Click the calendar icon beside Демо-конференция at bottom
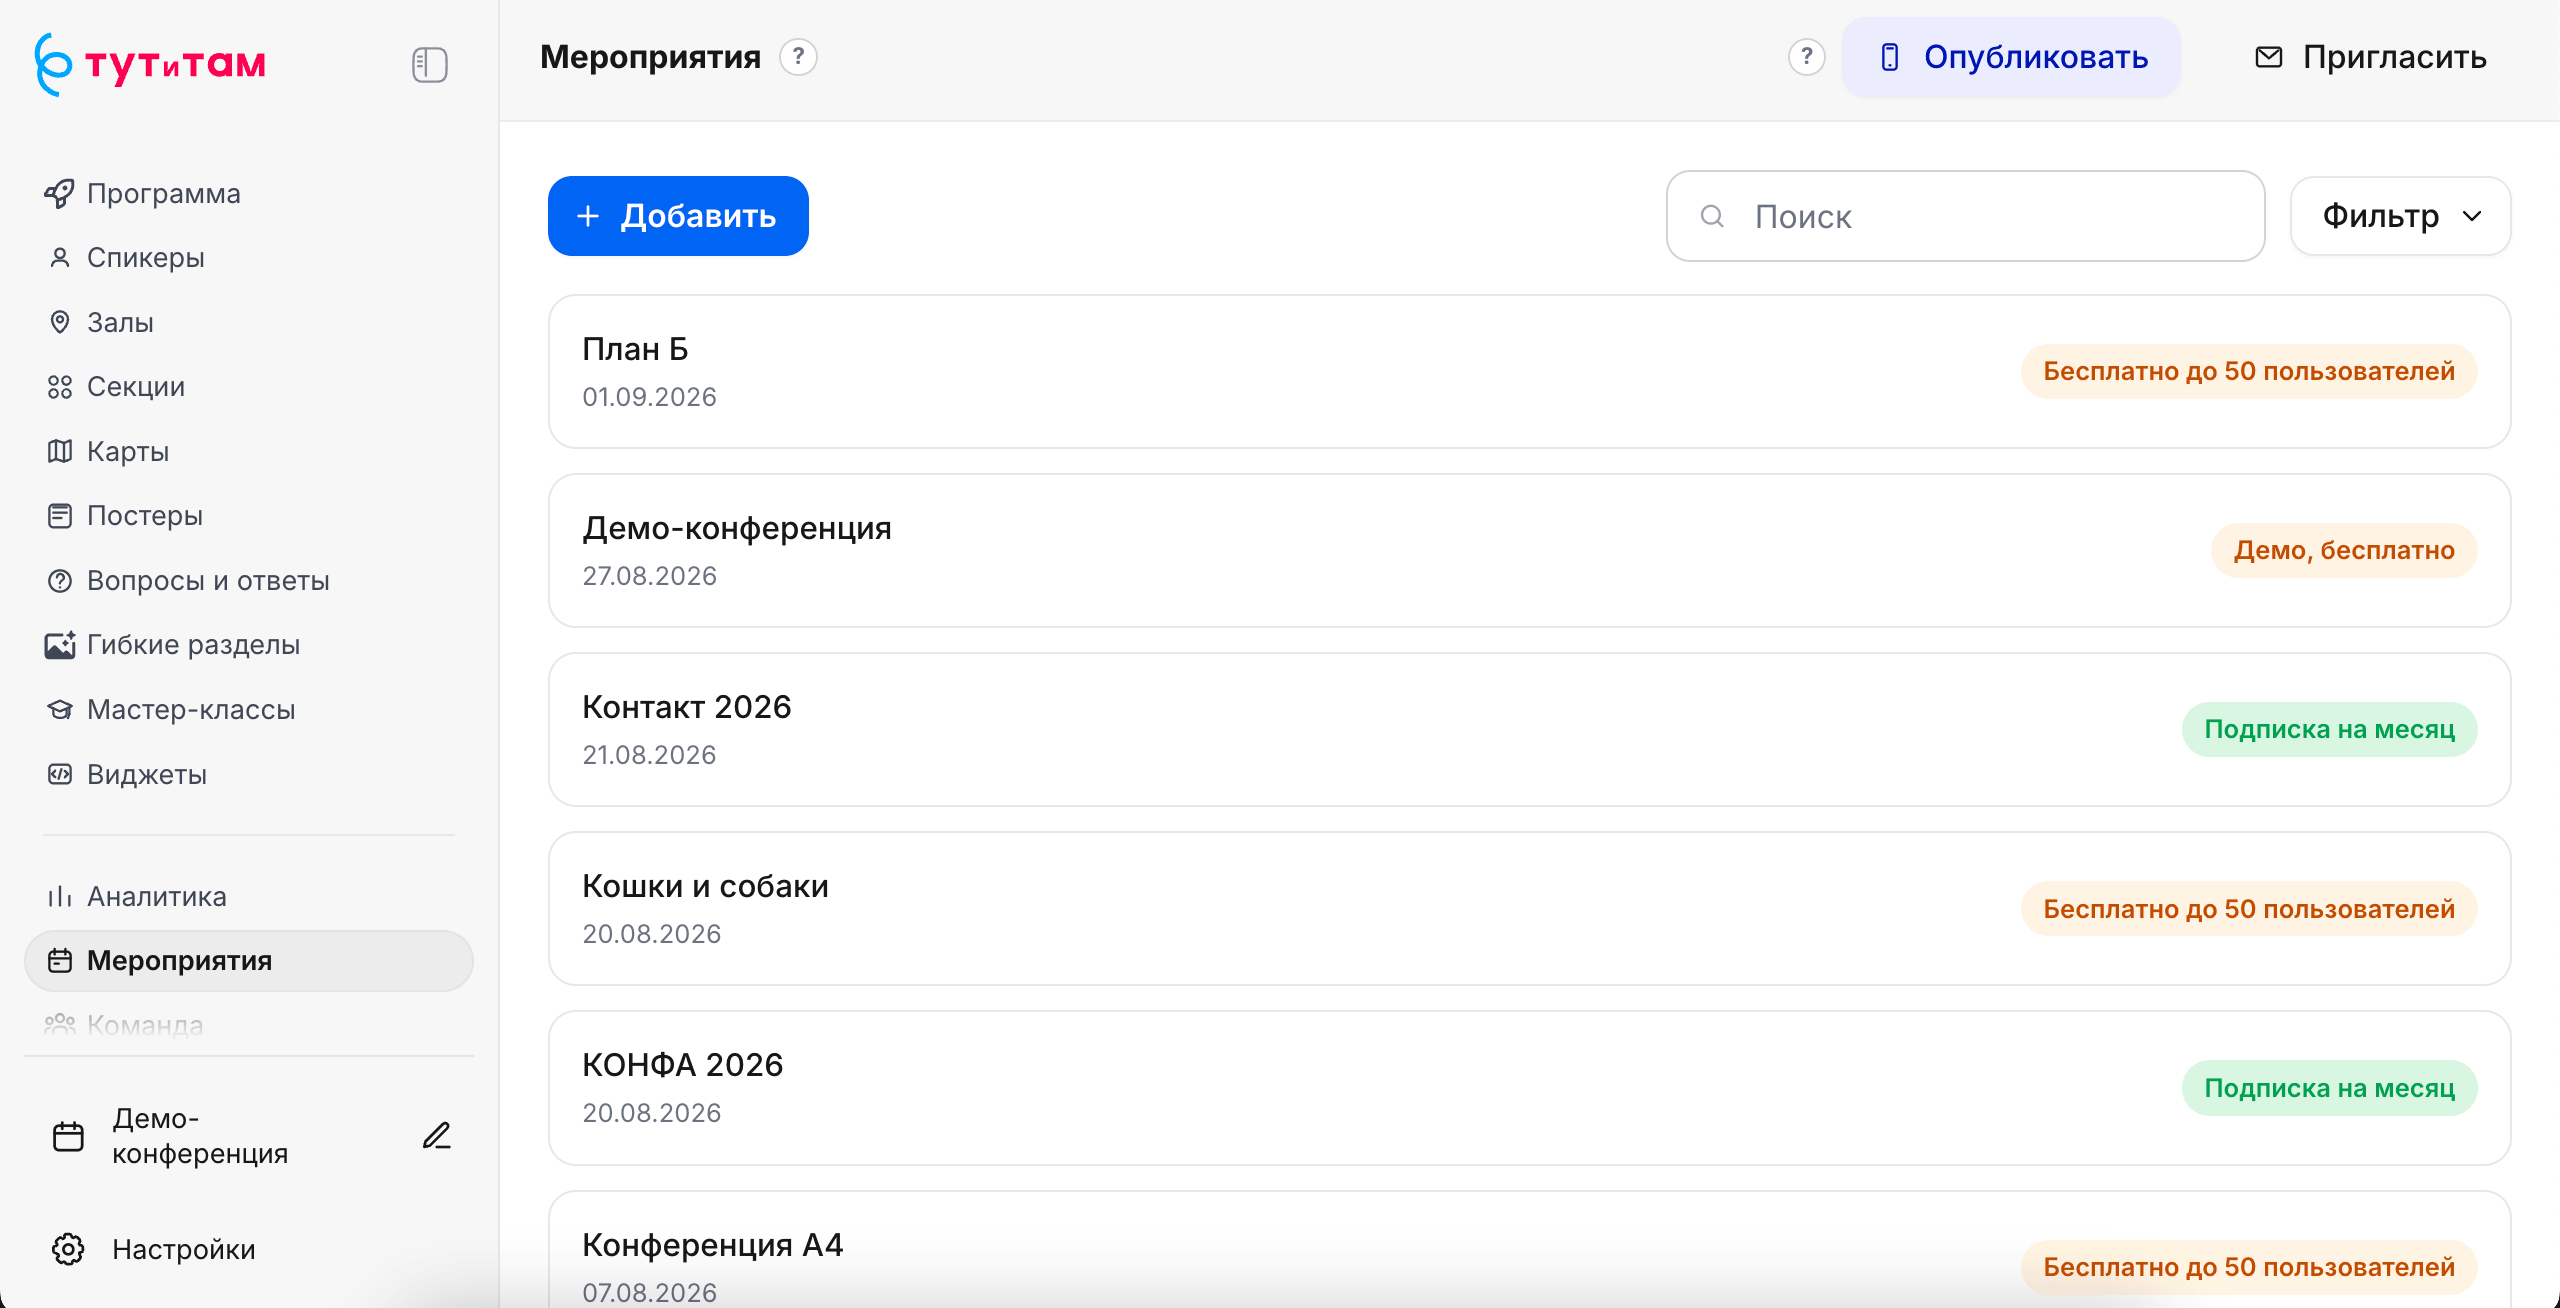This screenshot has width=2560, height=1308. [x=68, y=1136]
